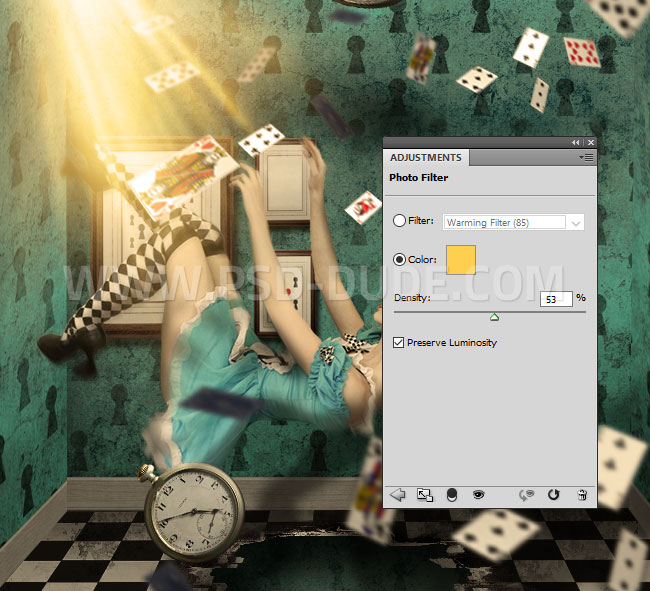Select the Color radio button
The width and height of the screenshot is (650, 591).
click(399, 259)
